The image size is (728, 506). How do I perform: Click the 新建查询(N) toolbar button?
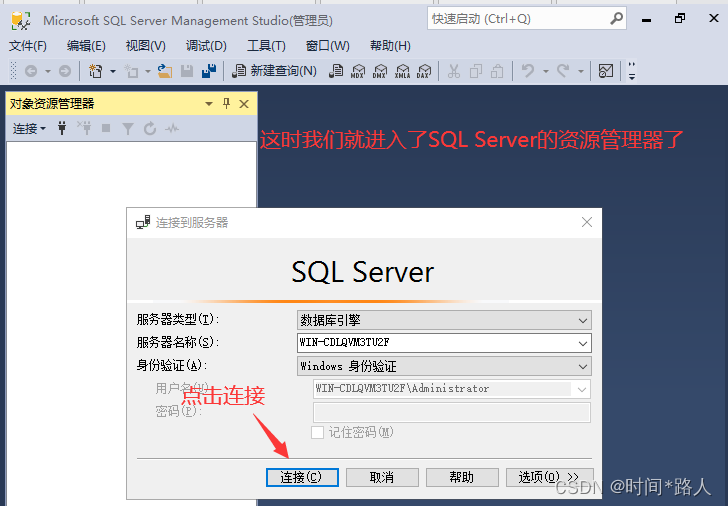pos(274,71)
